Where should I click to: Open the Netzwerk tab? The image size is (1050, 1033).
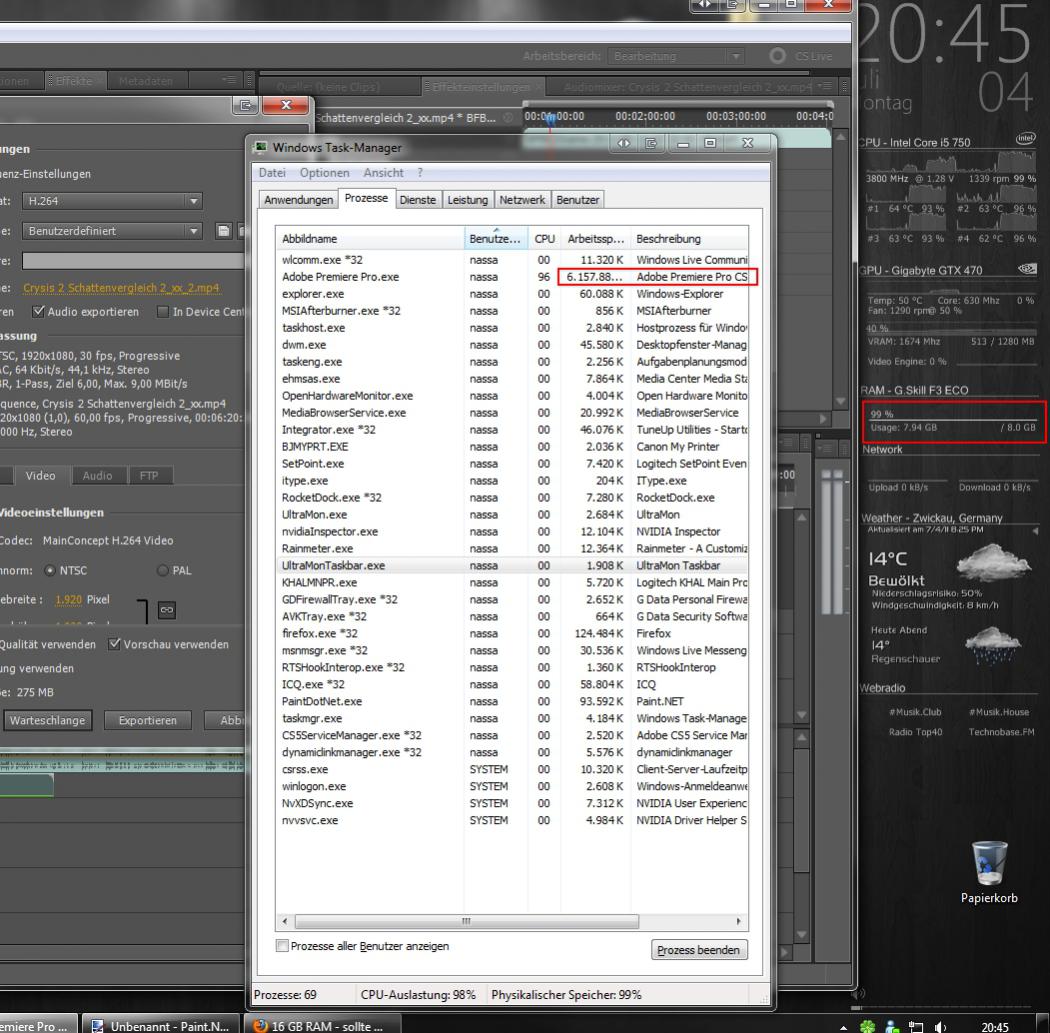522,200
